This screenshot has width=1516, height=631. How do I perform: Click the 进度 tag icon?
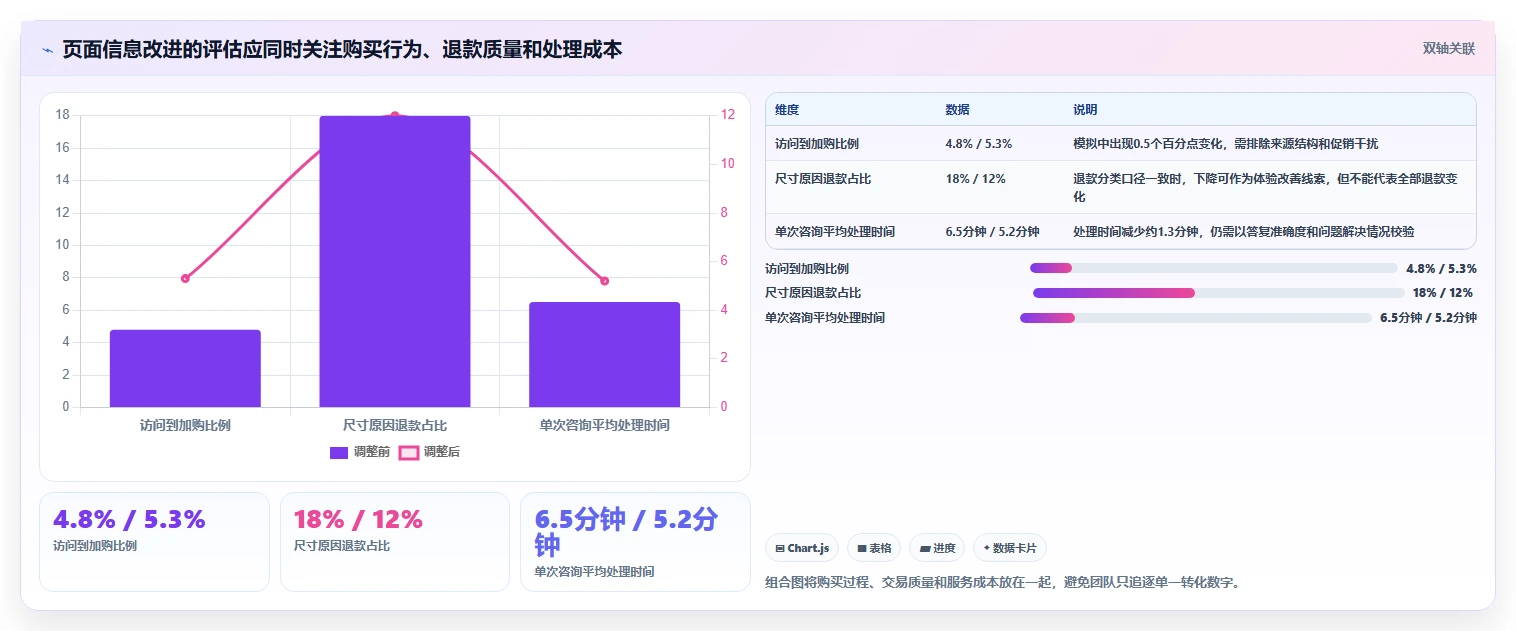pyautogui.click(x=925, y=548)
